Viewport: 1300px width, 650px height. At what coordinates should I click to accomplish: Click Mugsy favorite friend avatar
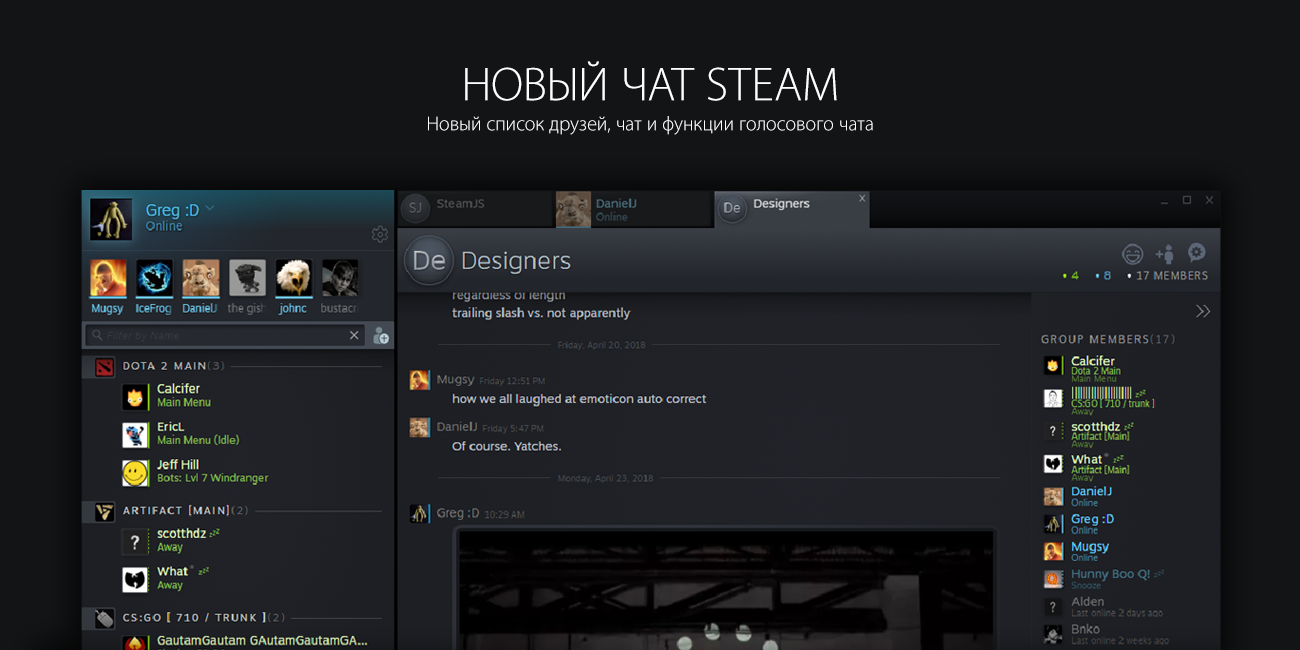(x=108, y=279)
